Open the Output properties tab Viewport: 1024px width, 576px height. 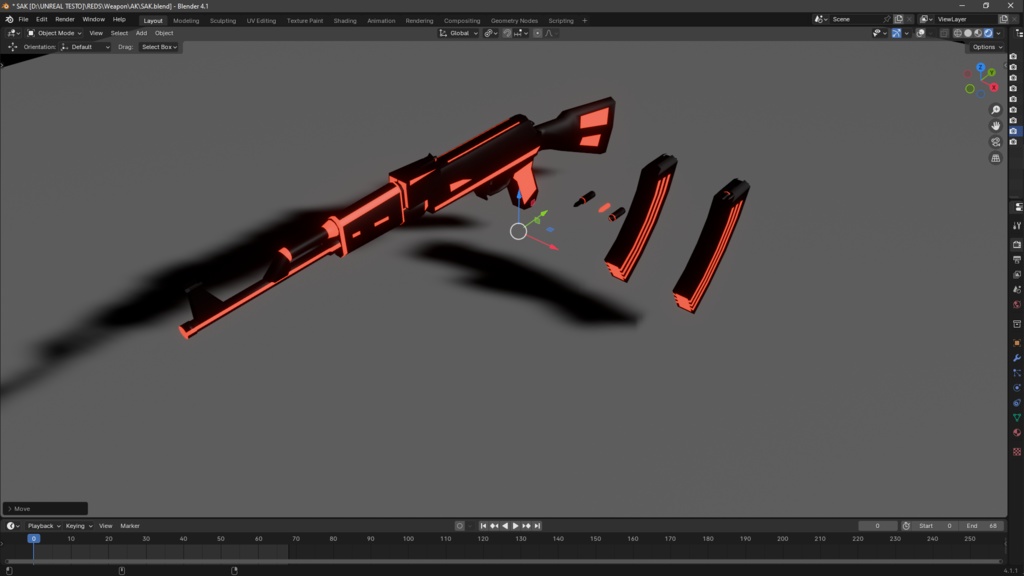pos(1017,260)
